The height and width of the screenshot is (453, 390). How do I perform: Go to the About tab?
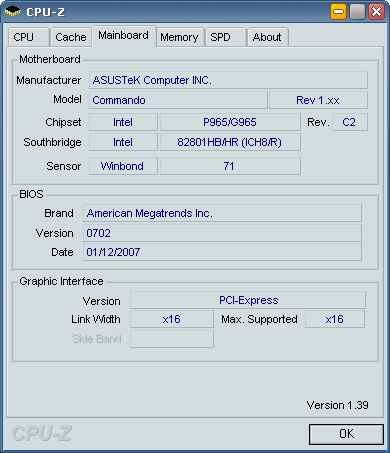click(x=267, y=37)
